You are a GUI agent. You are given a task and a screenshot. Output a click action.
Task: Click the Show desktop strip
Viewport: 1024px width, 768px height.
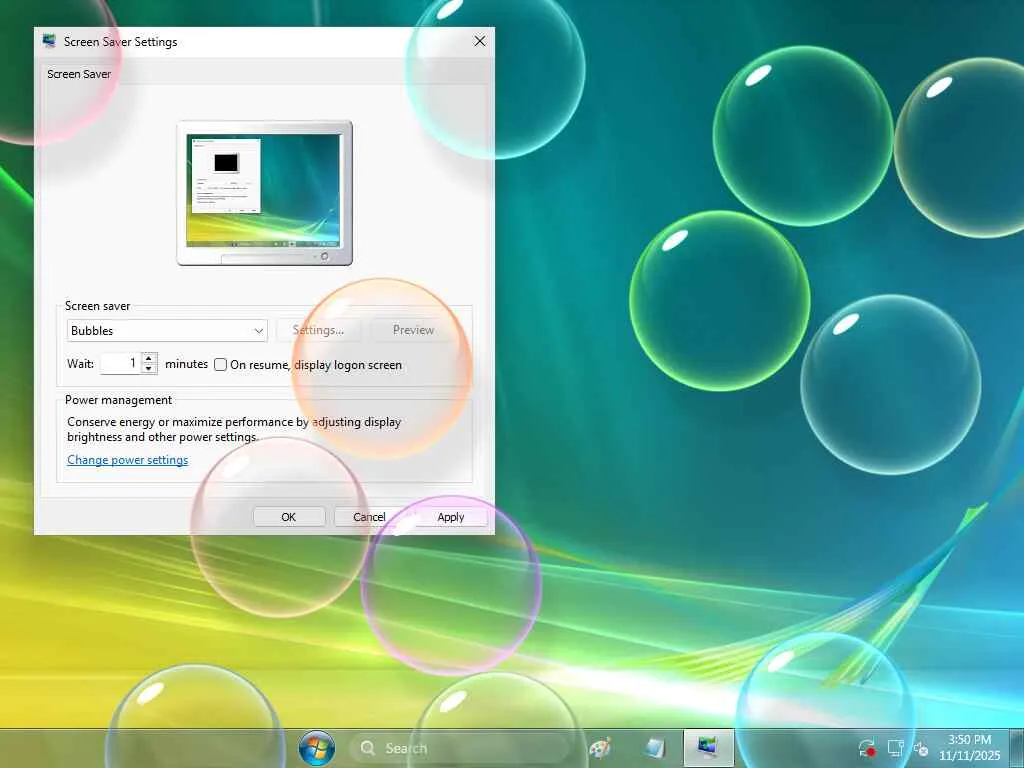click(1017, 748)
